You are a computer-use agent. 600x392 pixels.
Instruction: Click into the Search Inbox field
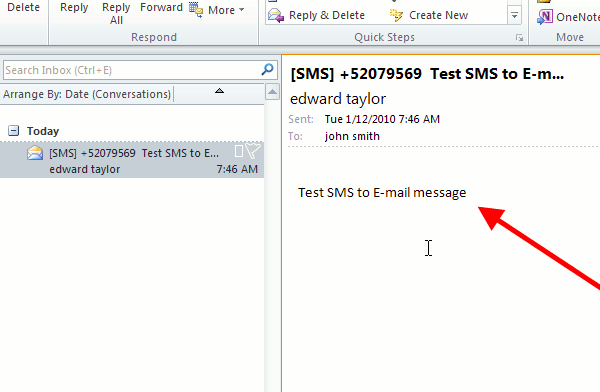click(x=132, y=70)
